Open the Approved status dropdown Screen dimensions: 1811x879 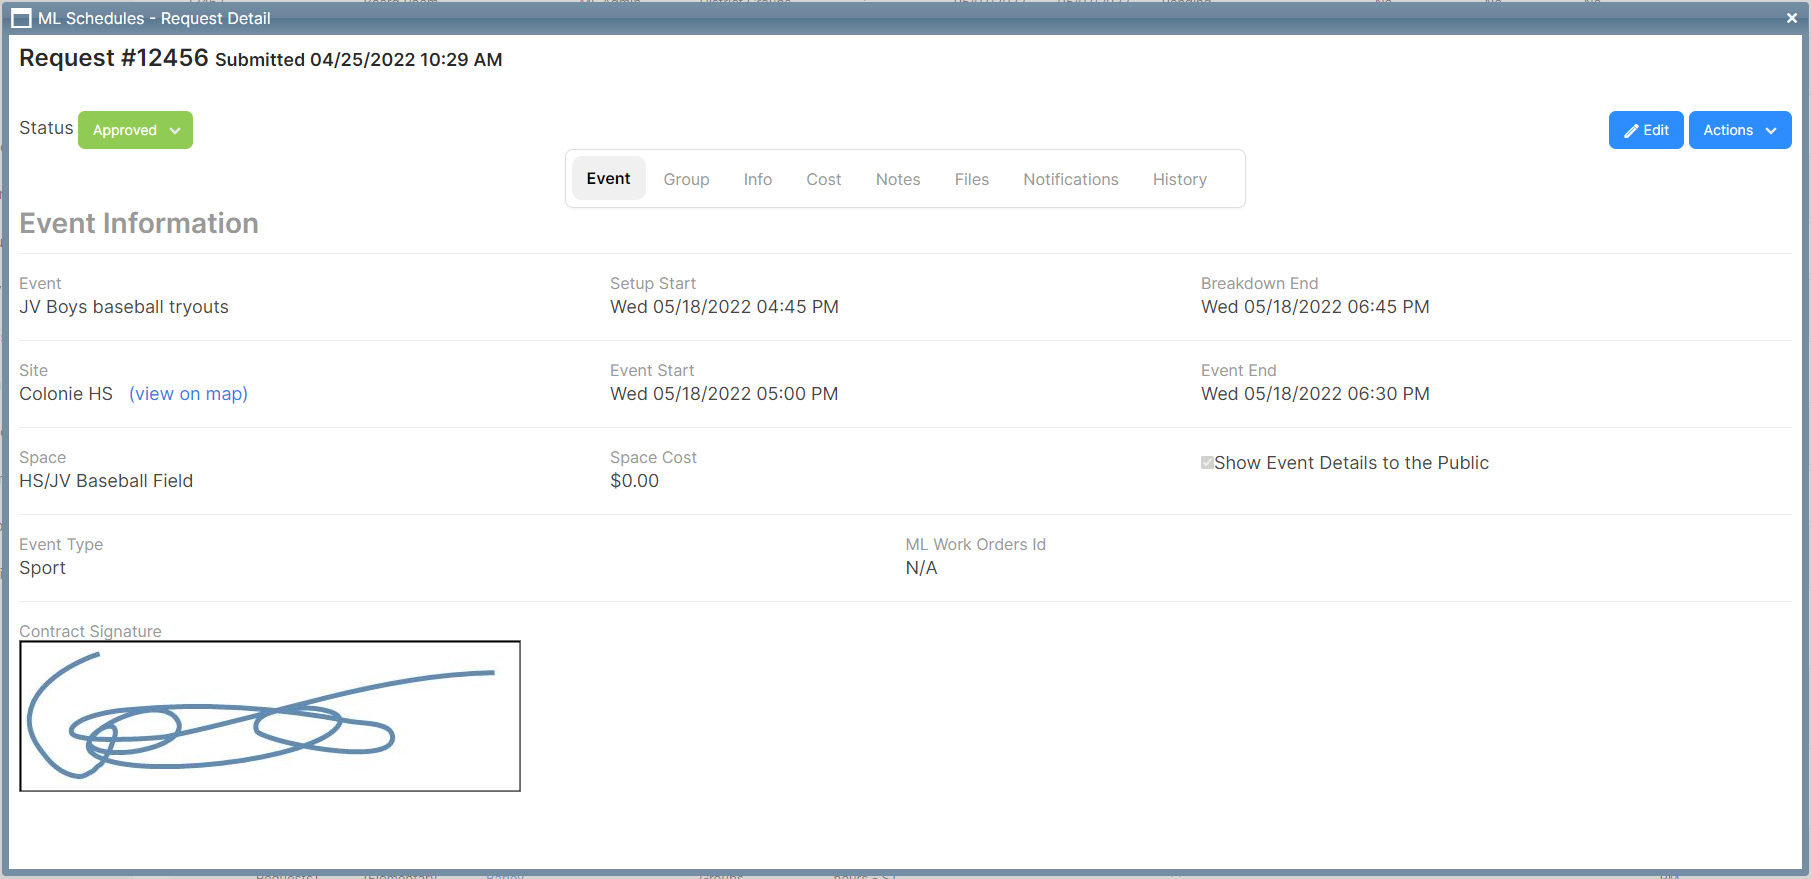135,130
